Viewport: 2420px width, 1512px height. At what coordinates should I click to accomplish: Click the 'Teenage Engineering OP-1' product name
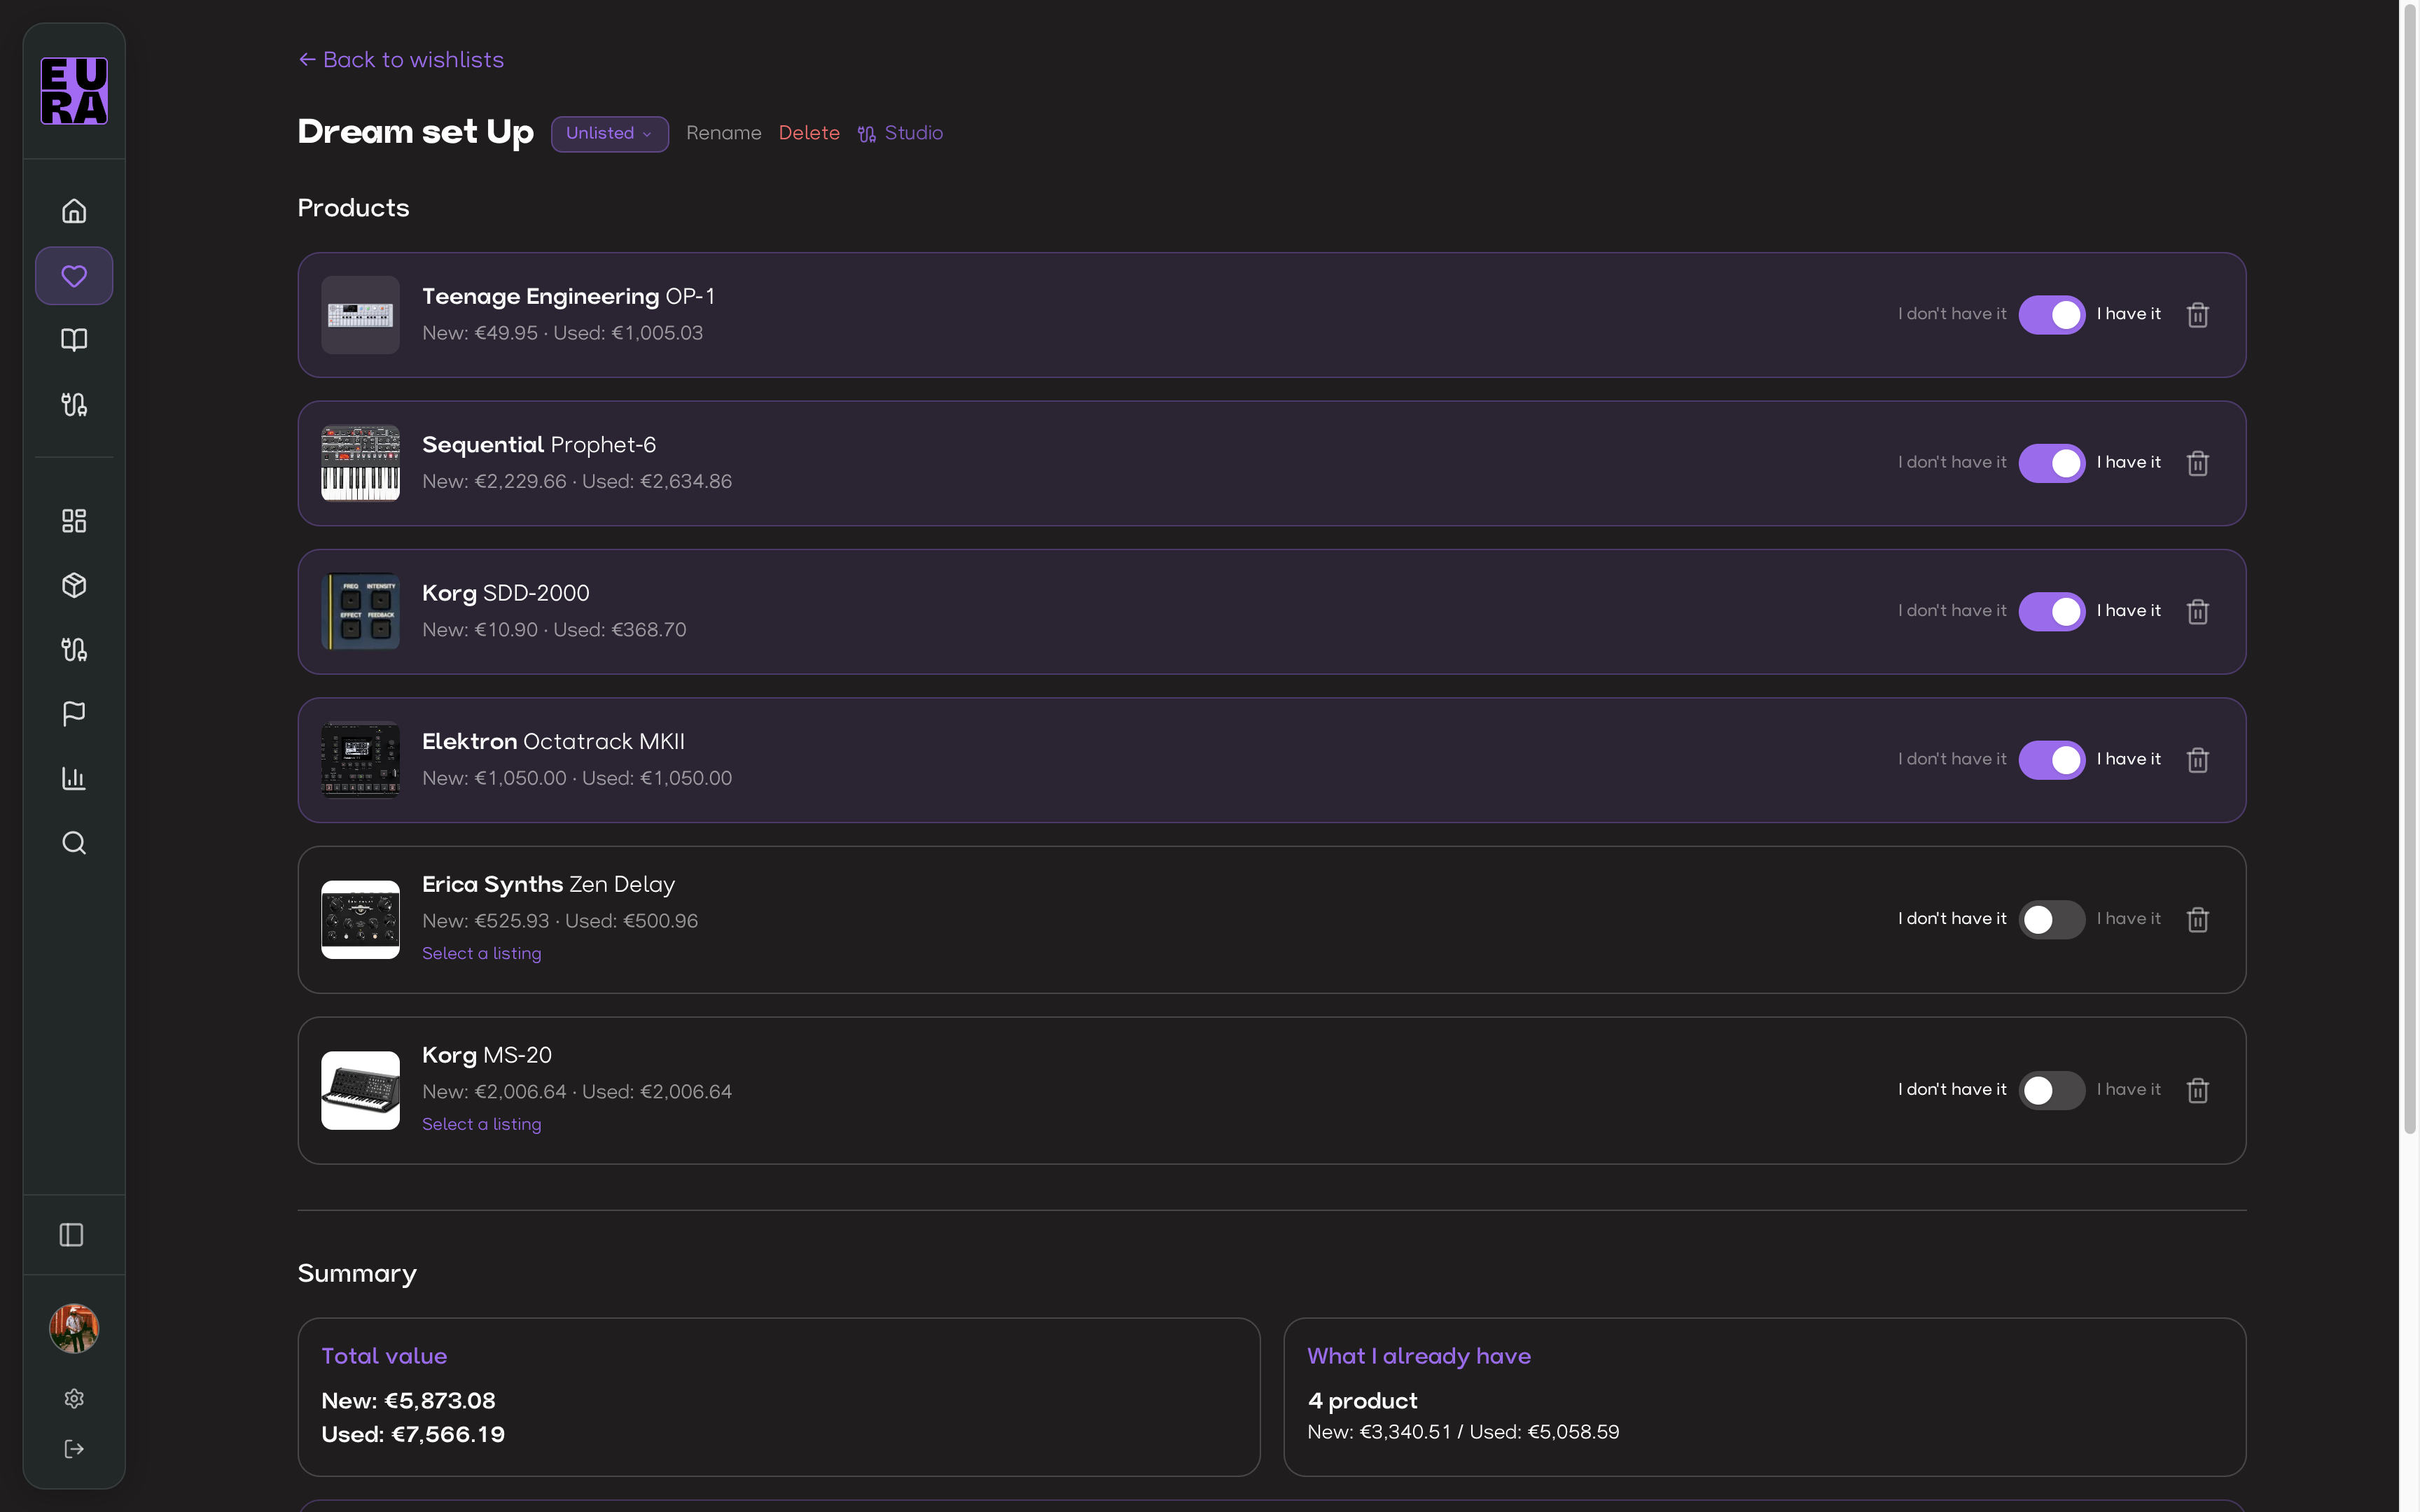[568, 297]
